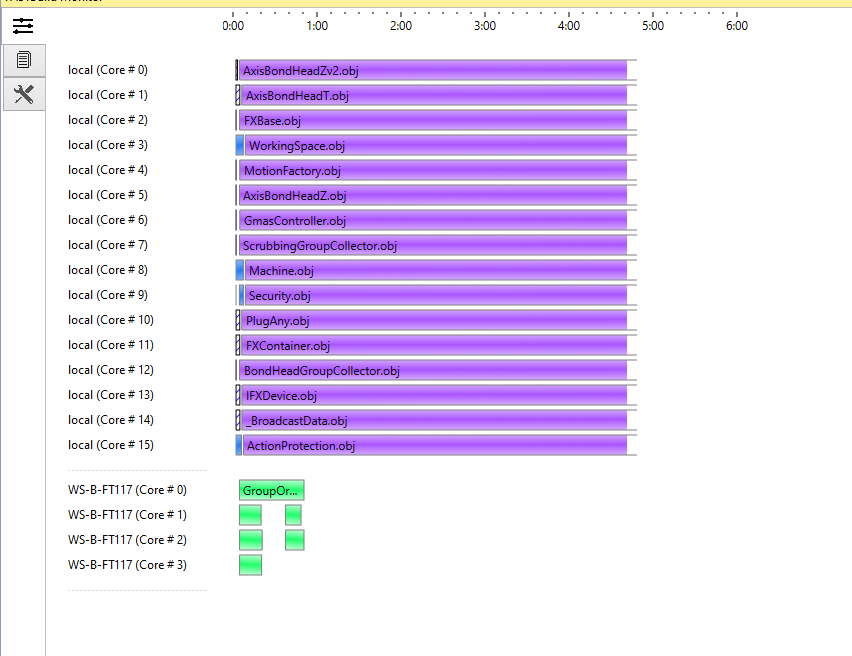Screen dimensions: 852x656
Task: Select the MotionFactory.obj build bar
Action: (430, 170)
